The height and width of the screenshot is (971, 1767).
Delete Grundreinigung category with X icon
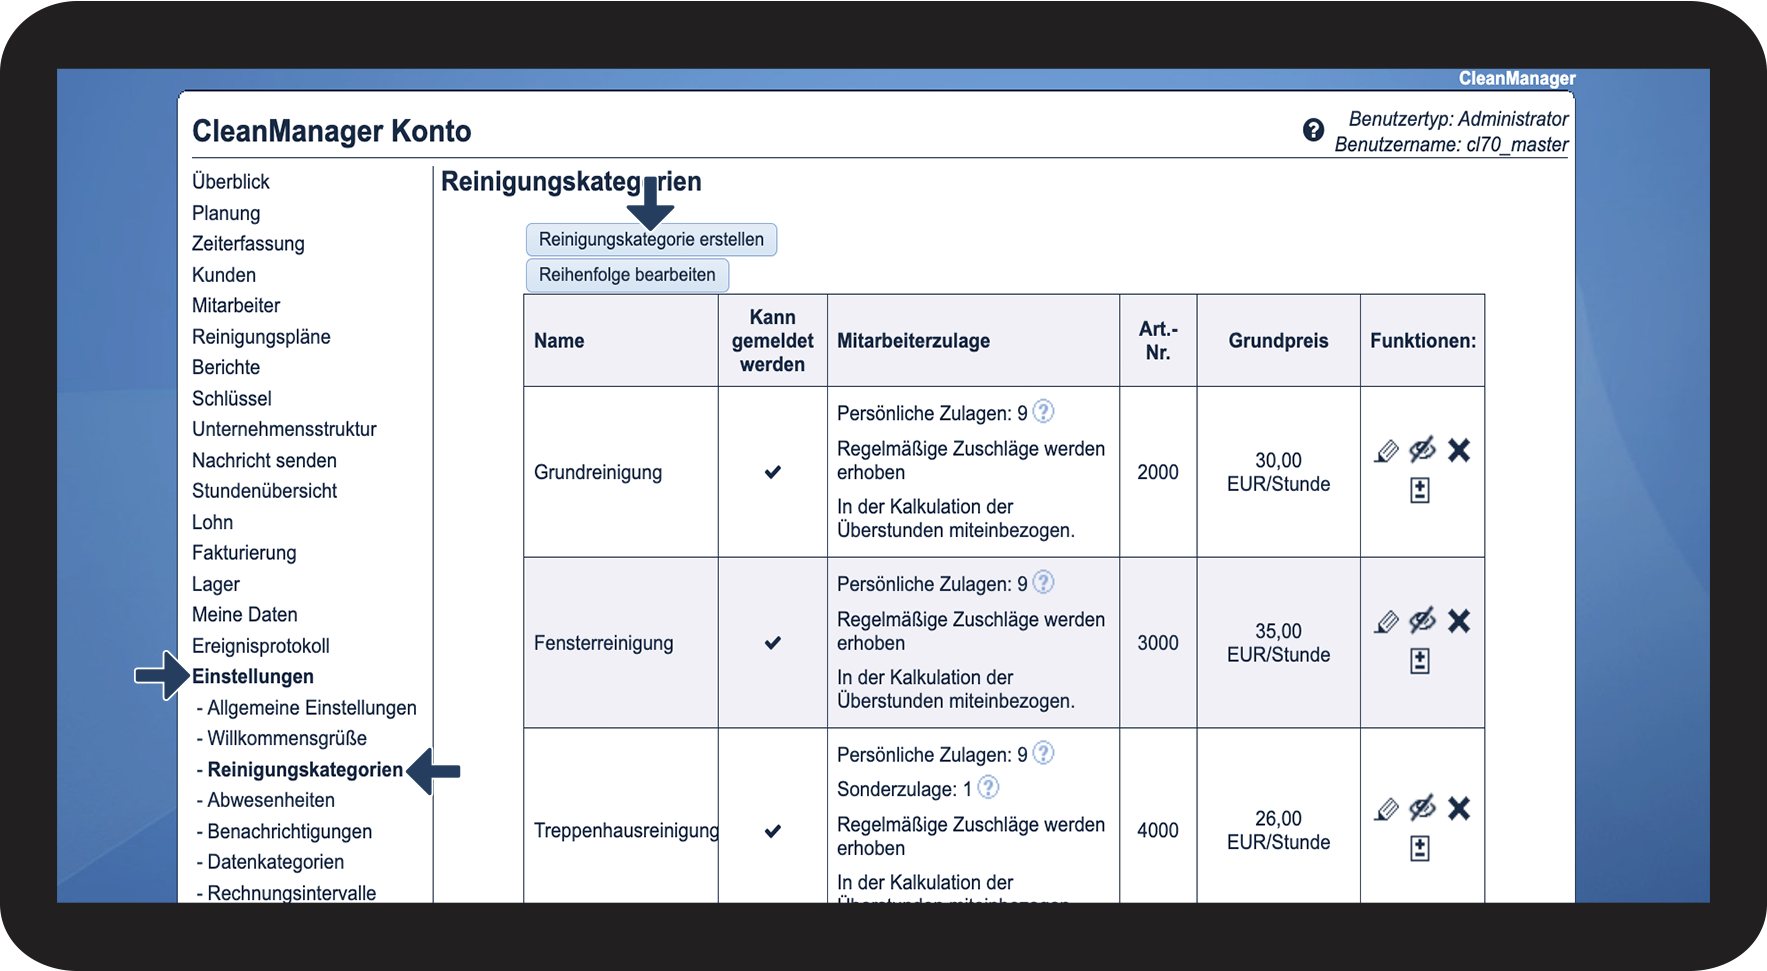(1459, 451)
